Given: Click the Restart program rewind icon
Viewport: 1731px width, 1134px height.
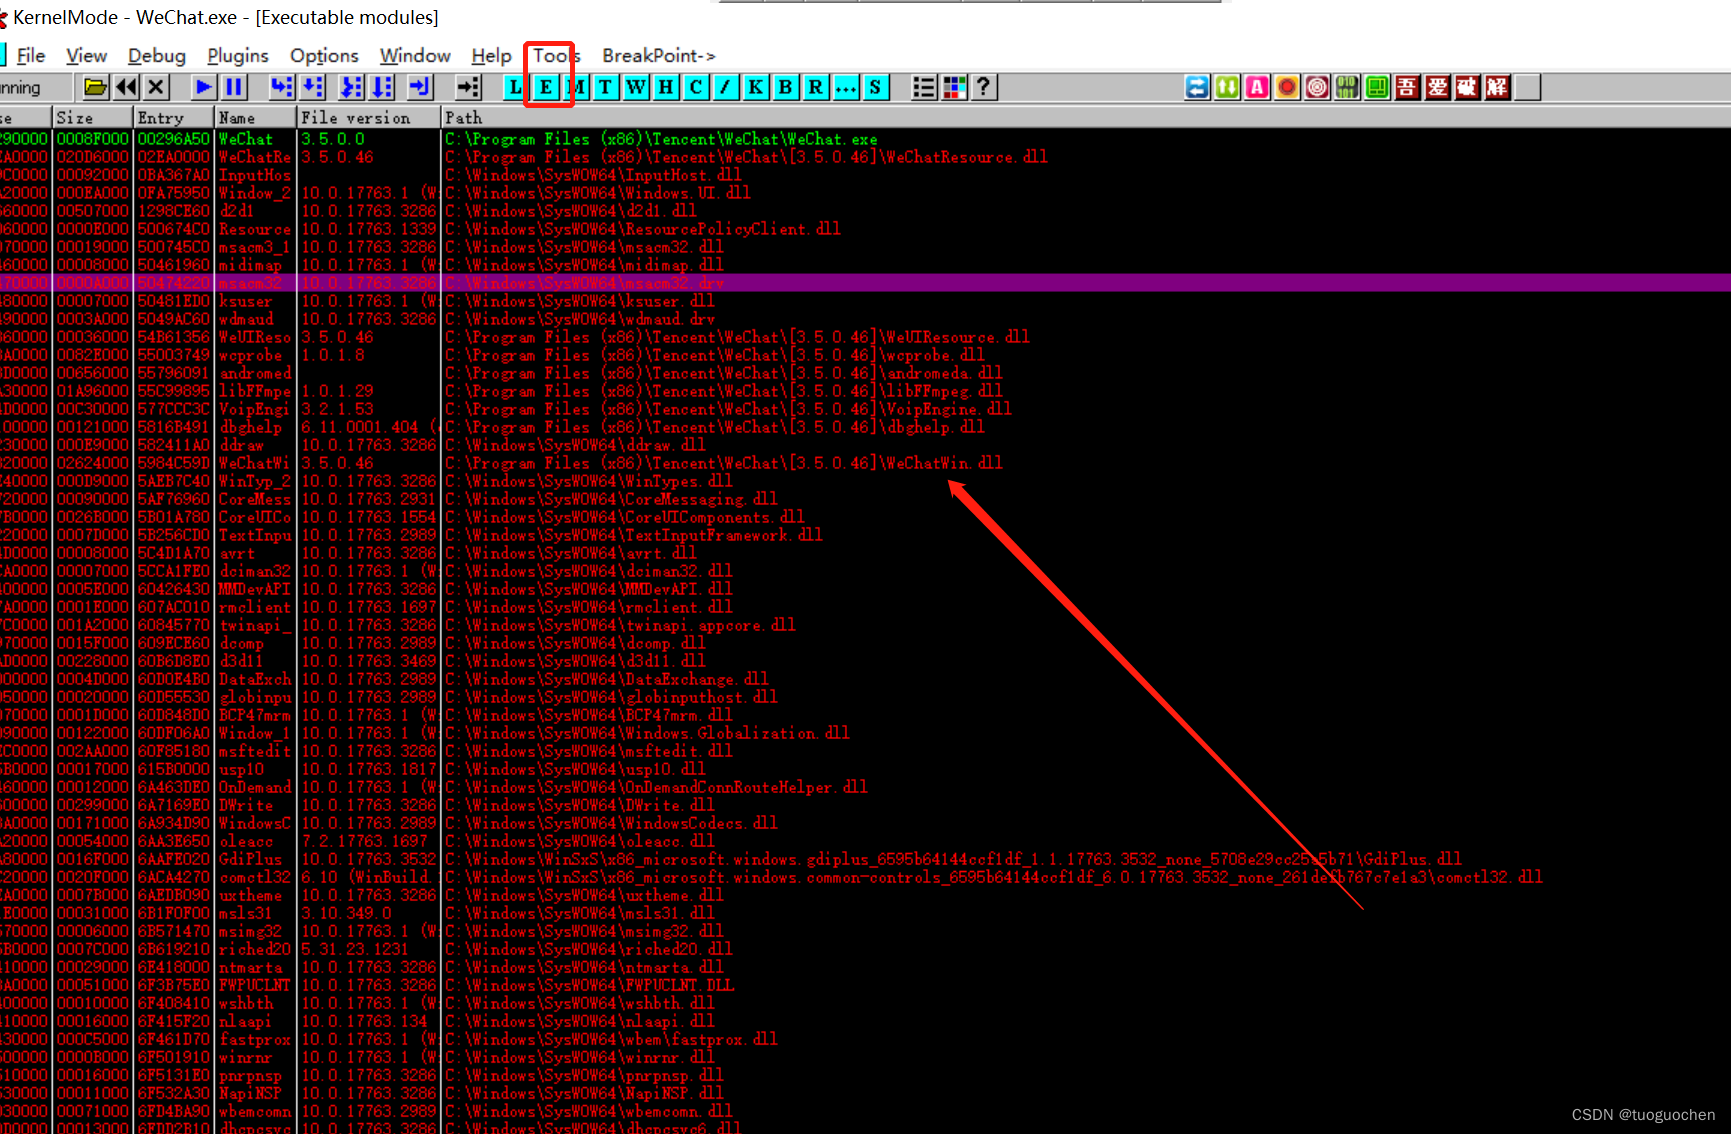Looking at the screenshot, I should click(126, 87).
